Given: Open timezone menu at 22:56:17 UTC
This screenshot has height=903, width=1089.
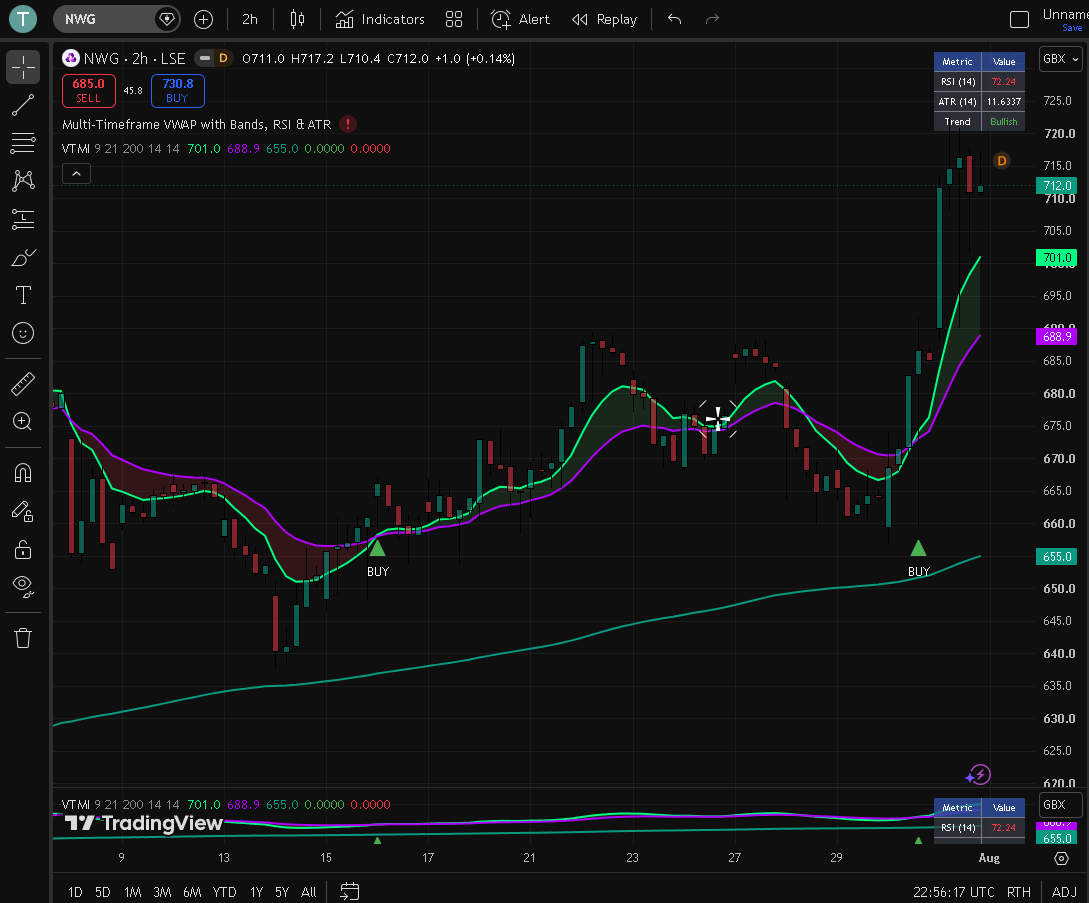Looking at the screenshot, I should [x=954, y=892].
